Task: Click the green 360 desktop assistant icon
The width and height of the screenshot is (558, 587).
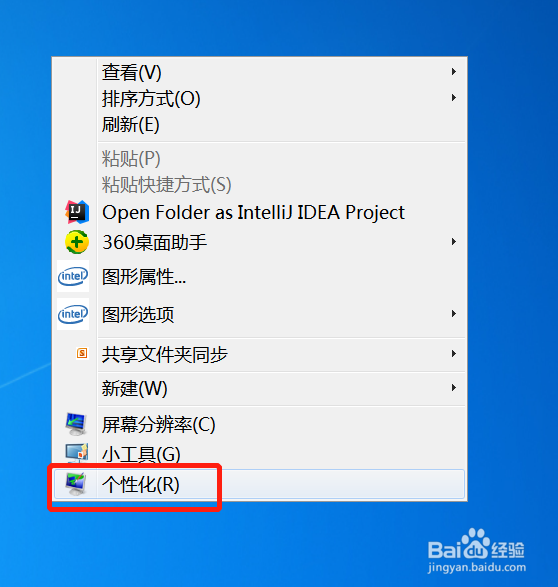Action: pyautogui.click(x=77, y=242)
